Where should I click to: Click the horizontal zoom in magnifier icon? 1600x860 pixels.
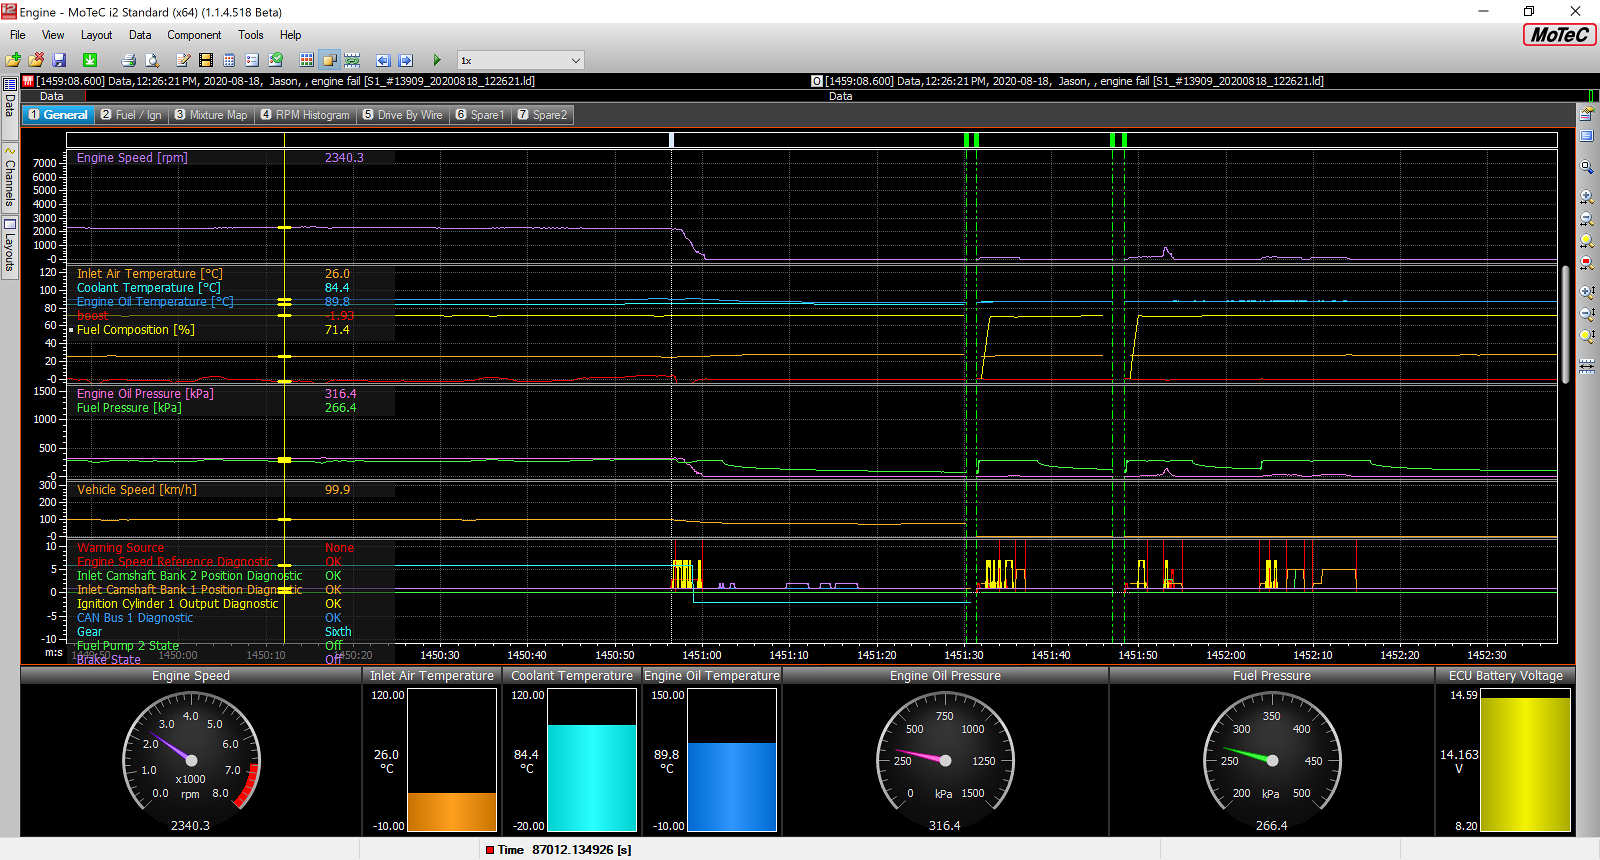pos(1586,197)
